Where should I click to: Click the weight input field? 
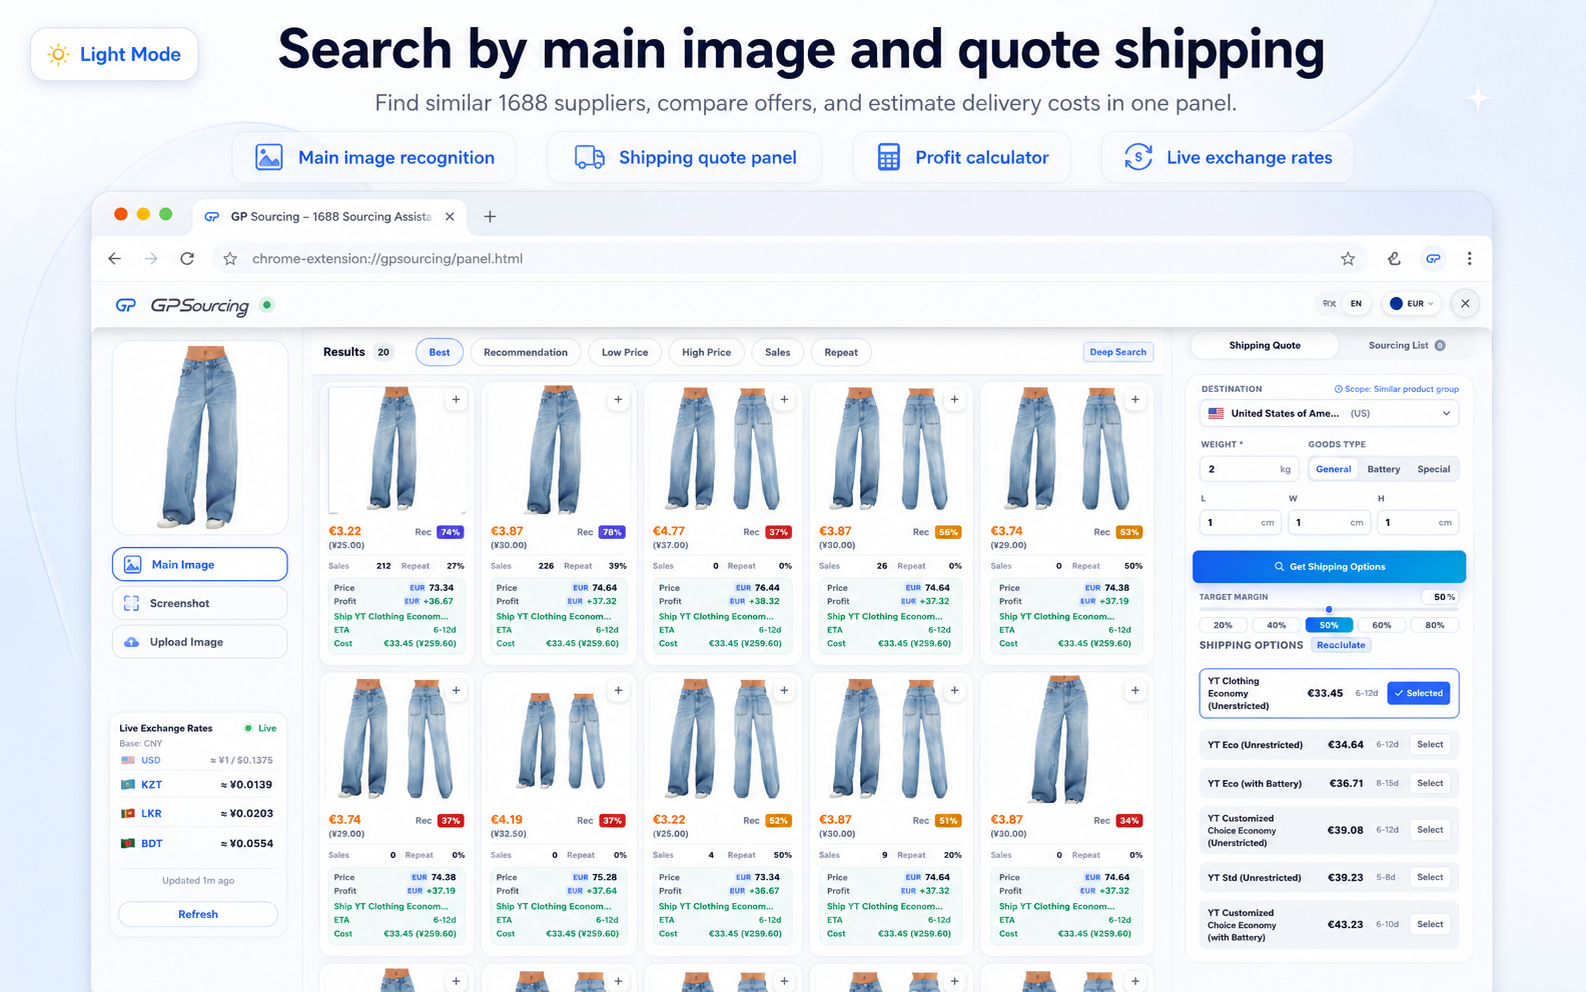pos(1248,469)
